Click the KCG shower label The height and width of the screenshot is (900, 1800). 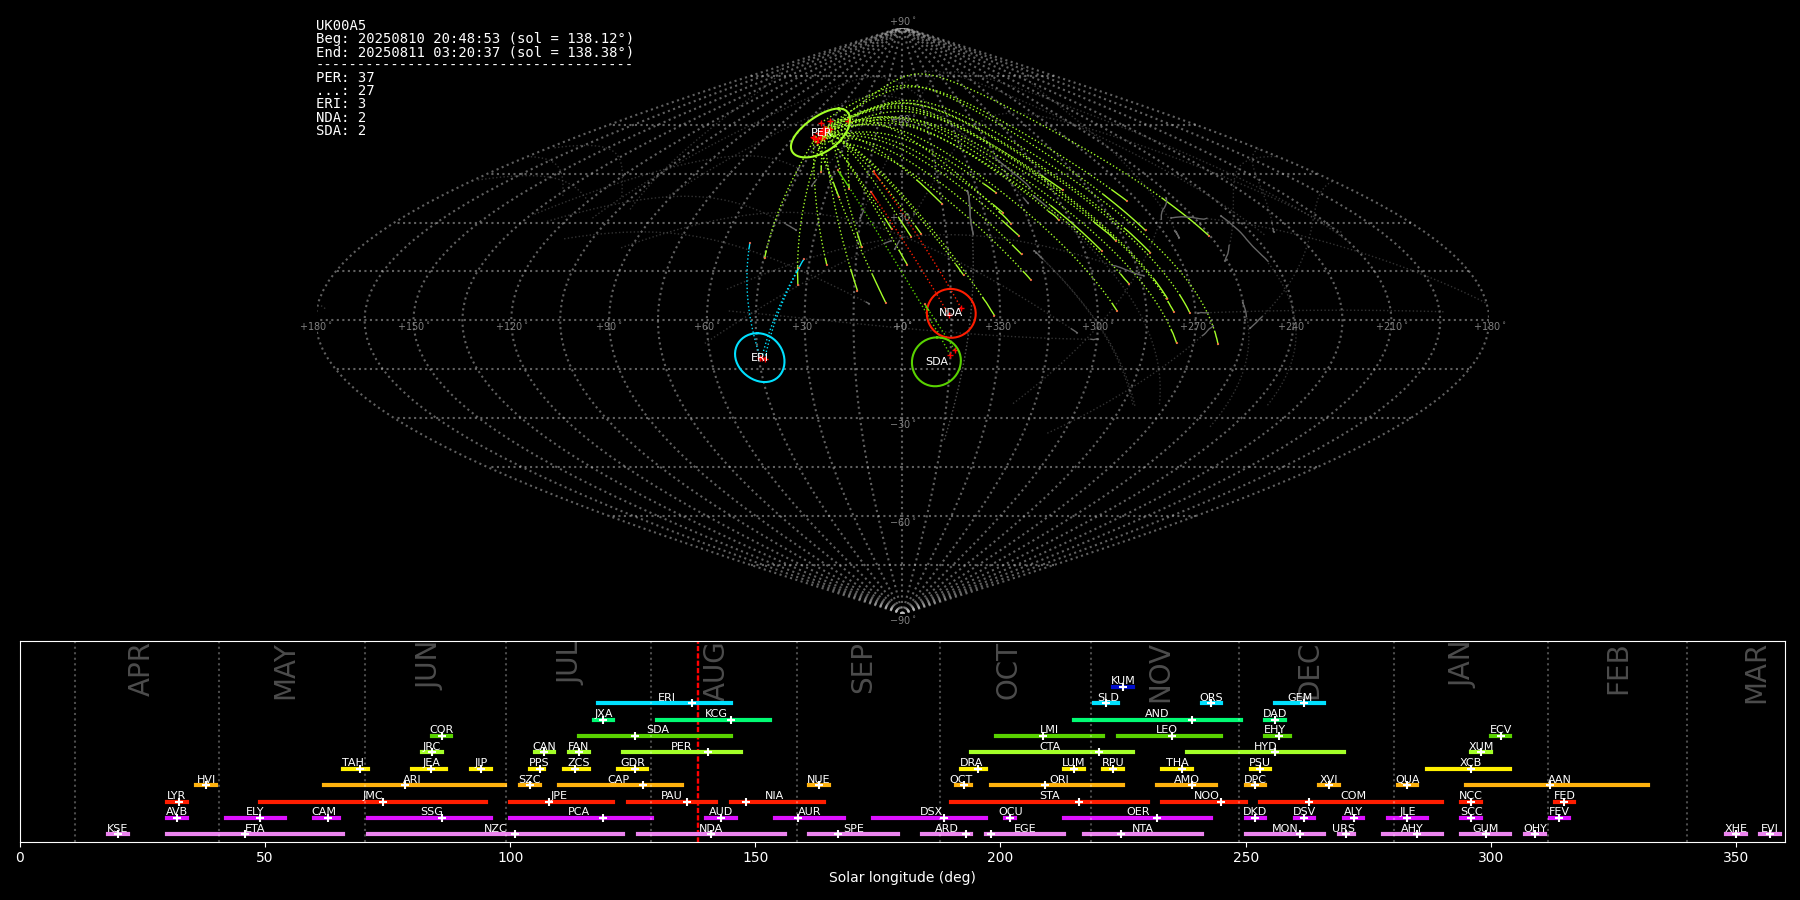click(x=716, y=714)
